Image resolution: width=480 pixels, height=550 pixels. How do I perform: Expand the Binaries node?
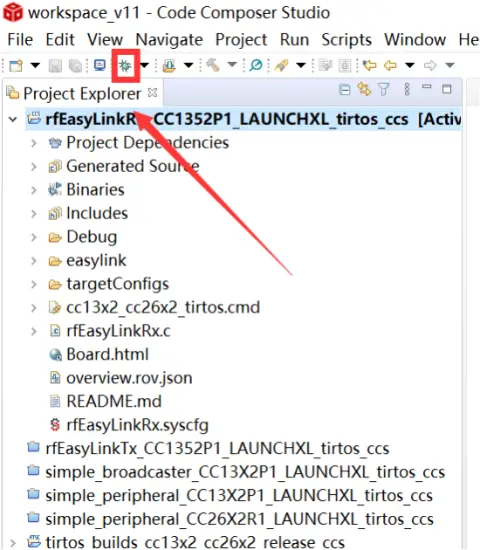coord(34,190)
